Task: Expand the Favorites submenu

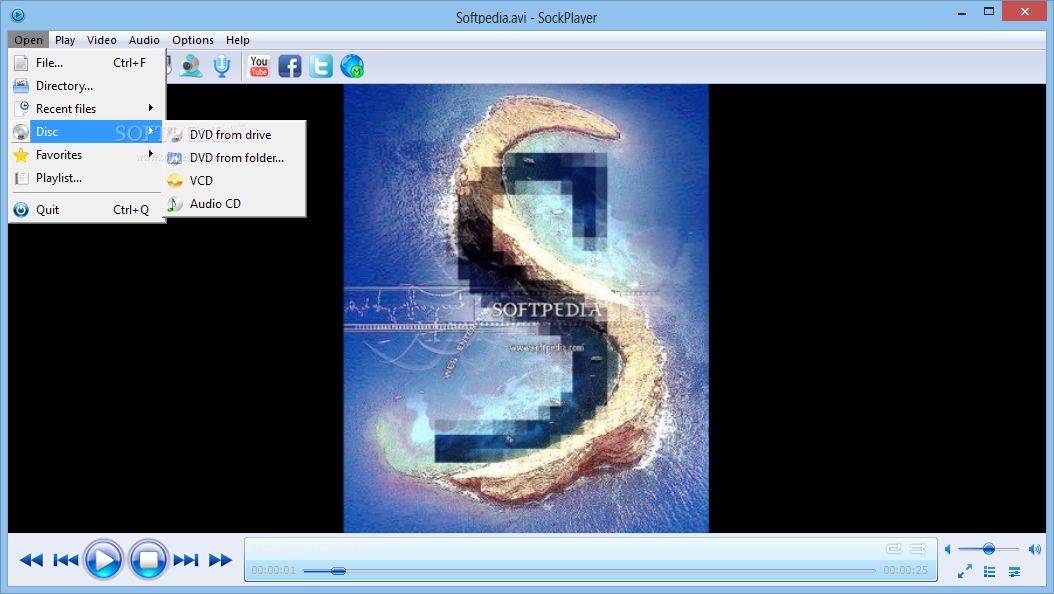Action: pyautogui.click(x=87, y=155)
